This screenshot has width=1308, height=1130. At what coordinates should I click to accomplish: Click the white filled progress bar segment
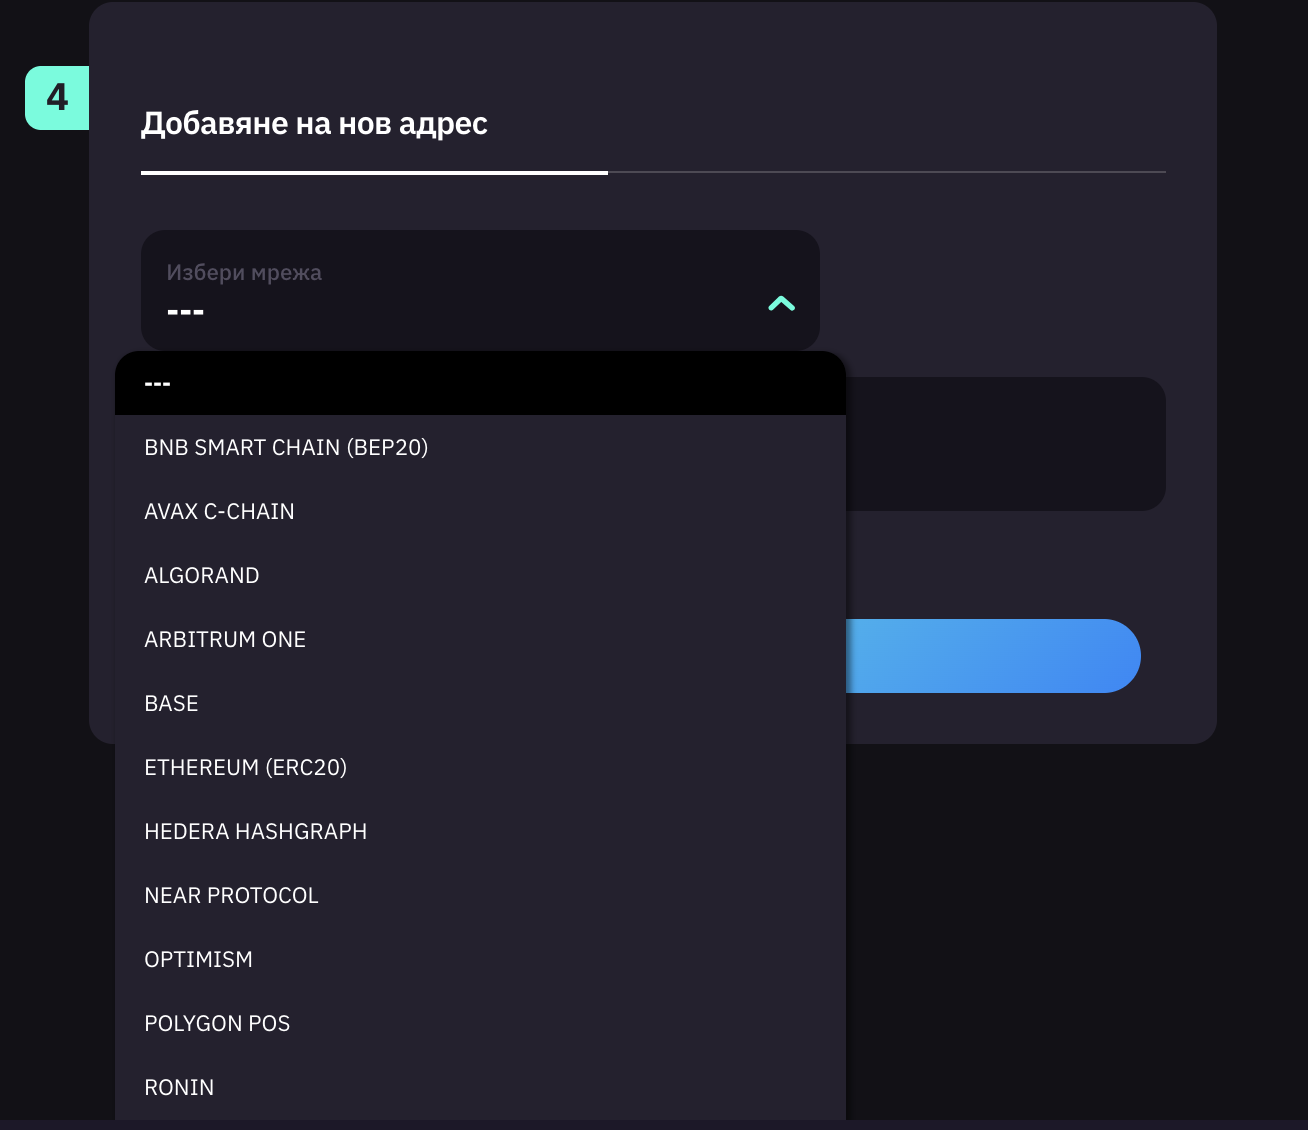(374, 173)
